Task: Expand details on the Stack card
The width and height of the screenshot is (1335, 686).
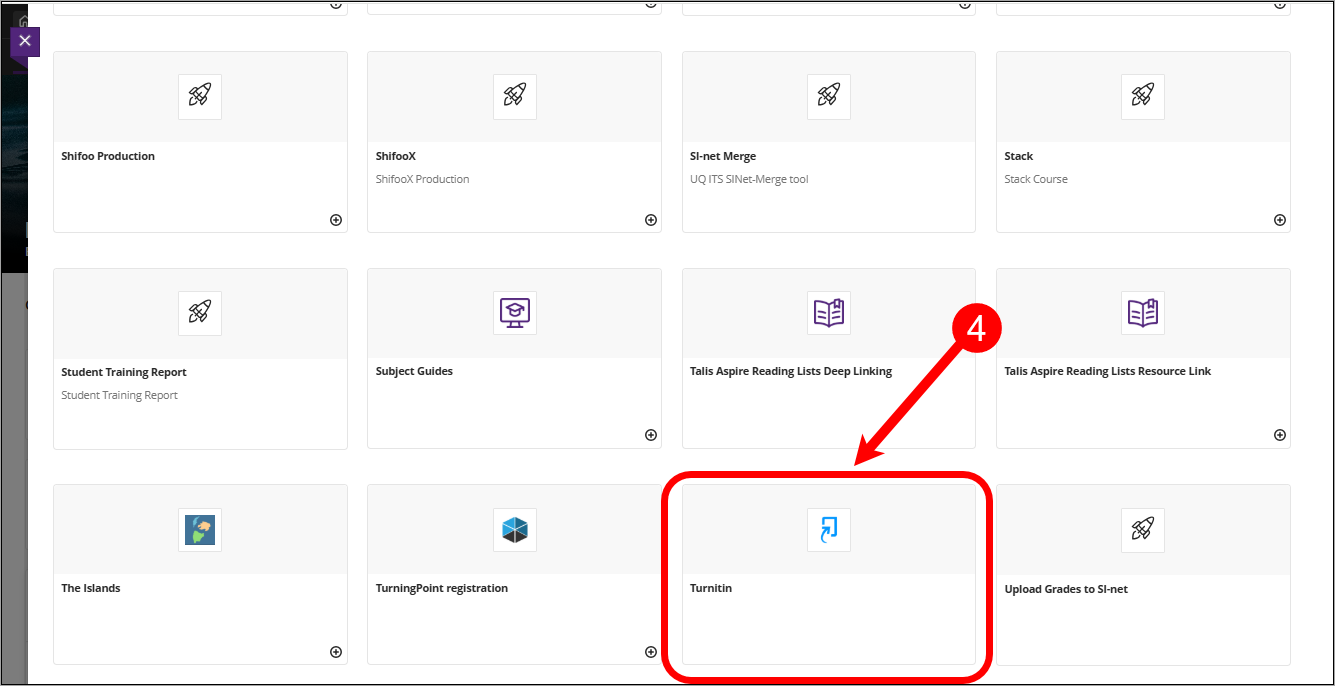Action: 1279,219
